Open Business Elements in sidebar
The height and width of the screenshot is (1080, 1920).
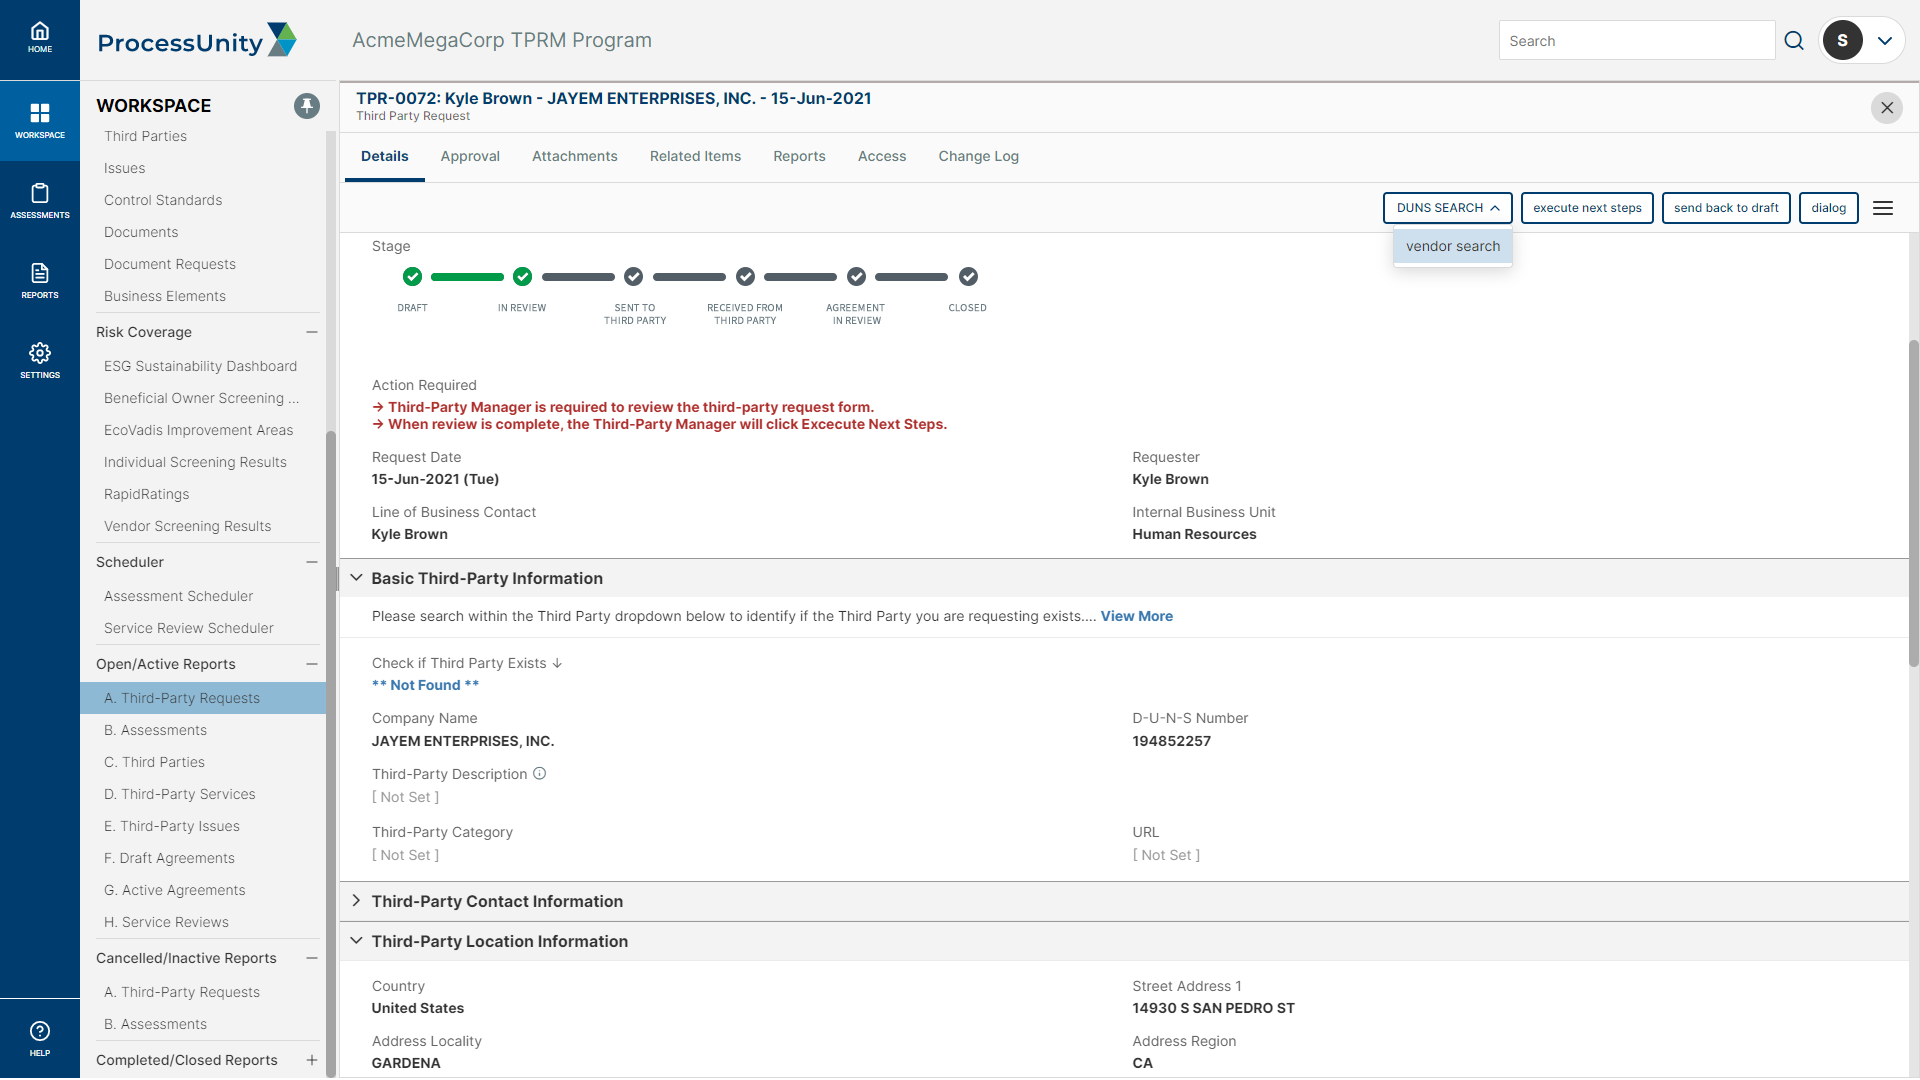pos(165,296)
